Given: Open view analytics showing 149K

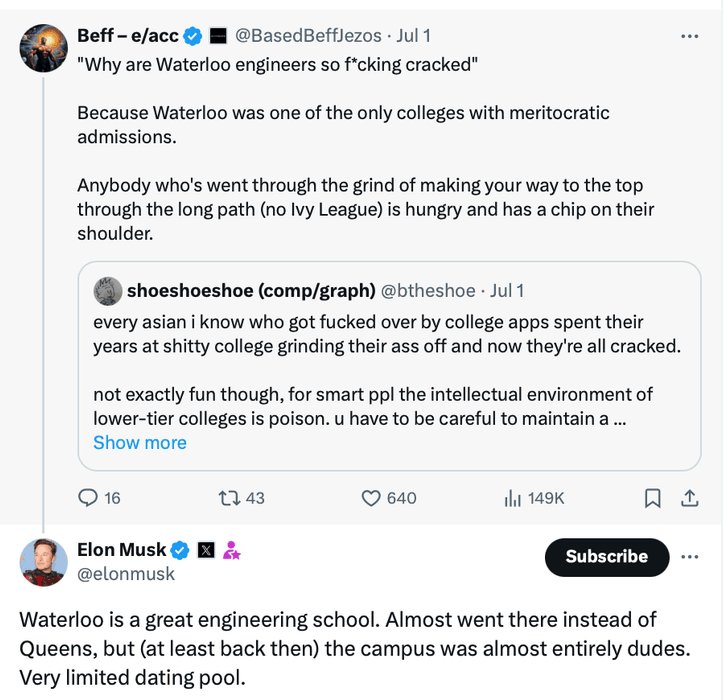Looking at the screenshot, I should [x=513, y=497].
